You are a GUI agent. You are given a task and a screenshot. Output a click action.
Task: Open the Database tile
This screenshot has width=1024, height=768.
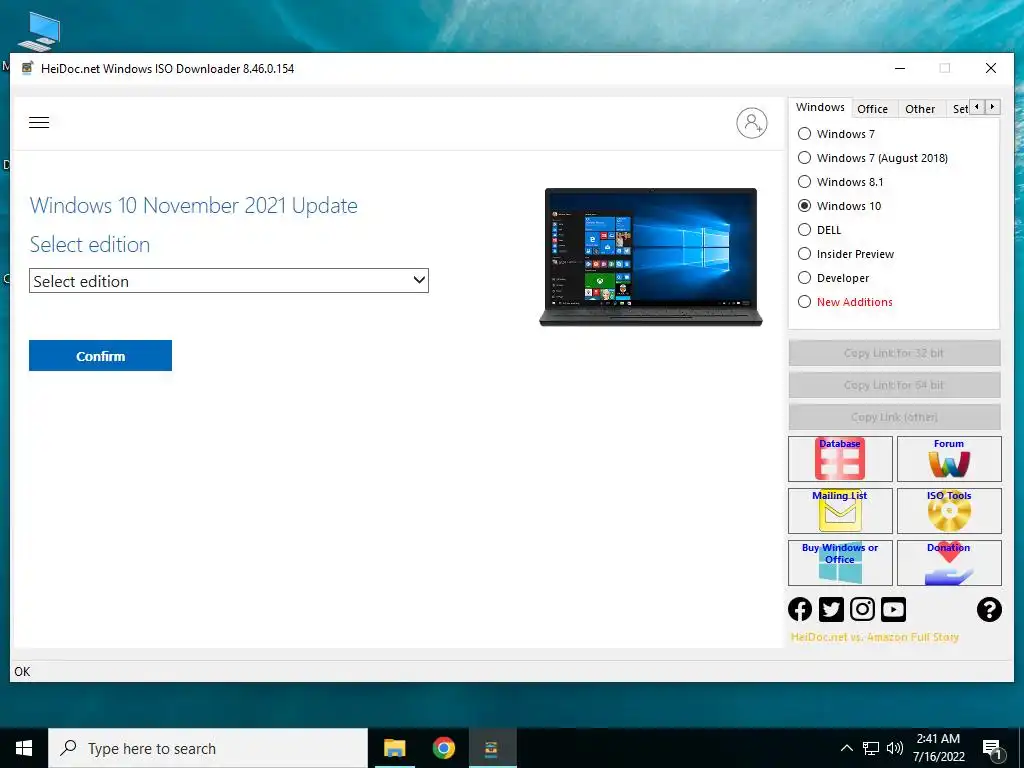tap(840, 458)
